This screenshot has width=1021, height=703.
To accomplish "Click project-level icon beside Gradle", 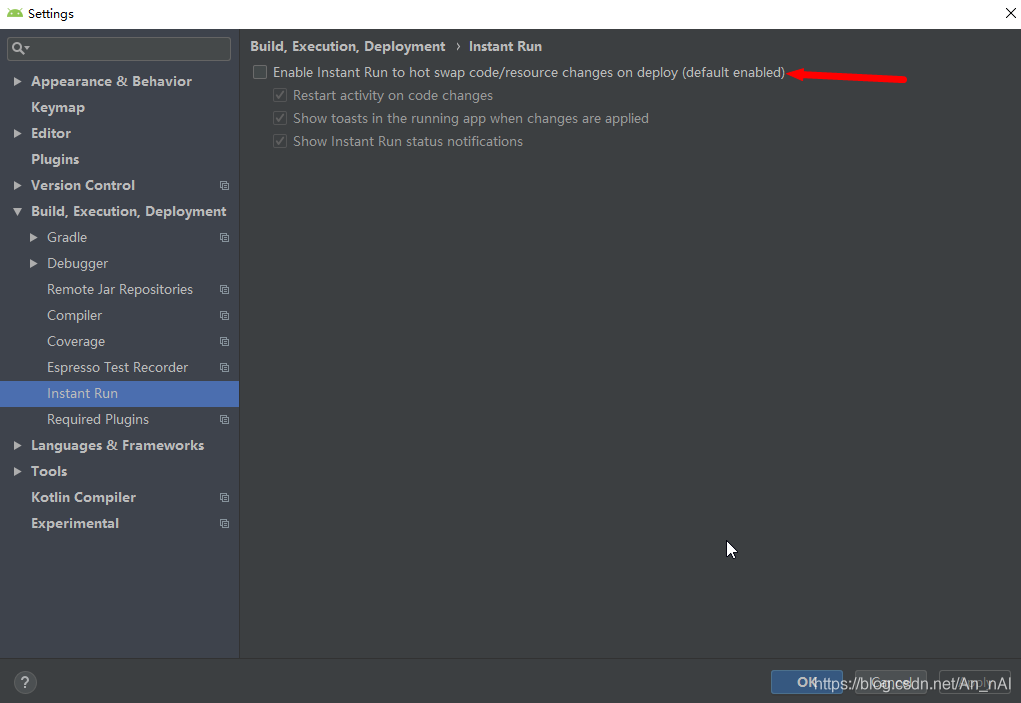I will (x=225, y=238).
